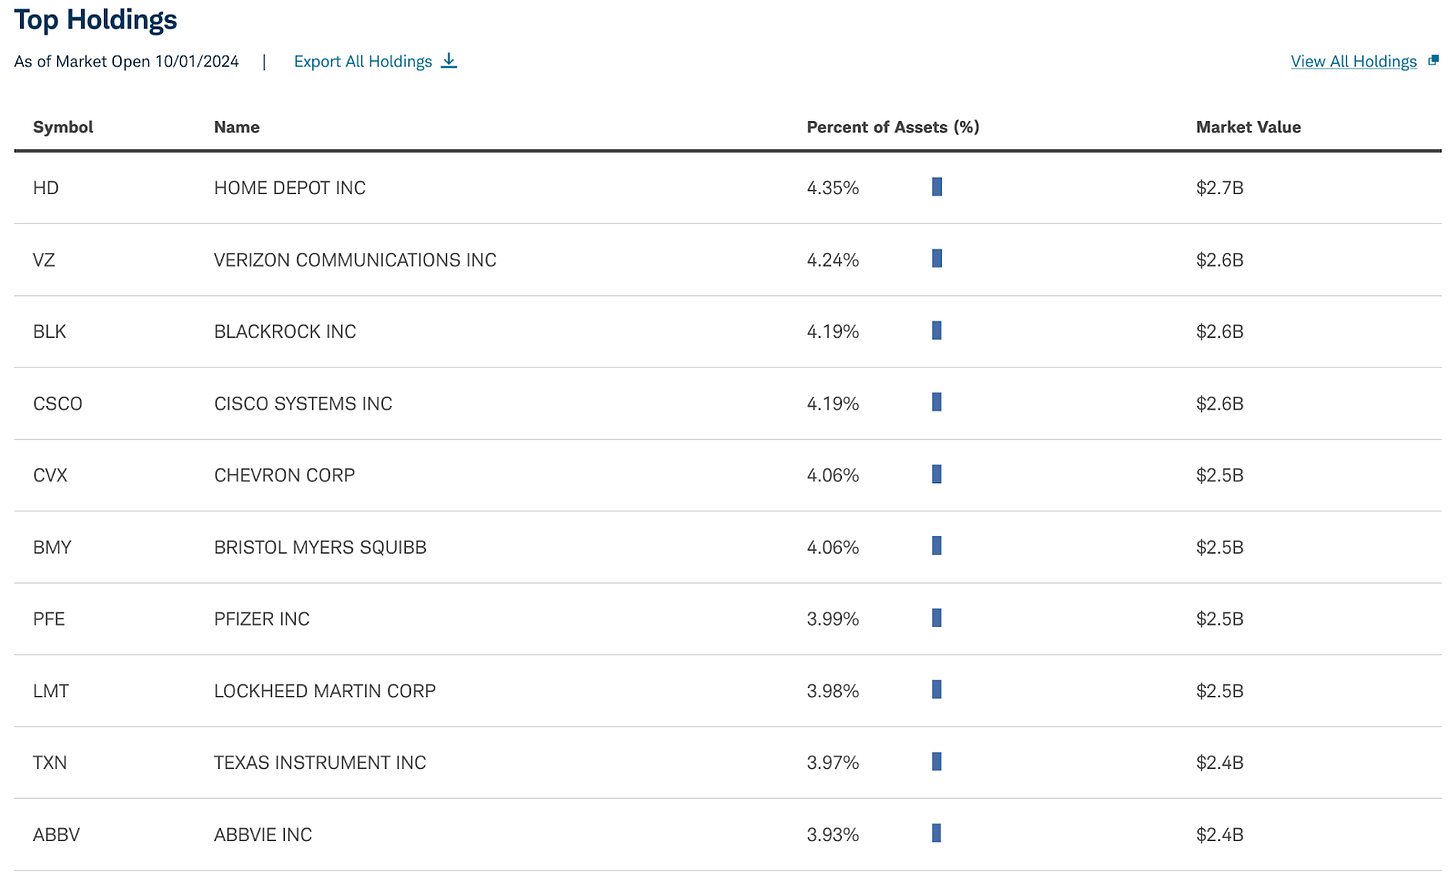The height and width of the screenshot is (893, 1456).
Task: Click LOCKHEED MARTIN CORP name
Action: tap(325, 691)
